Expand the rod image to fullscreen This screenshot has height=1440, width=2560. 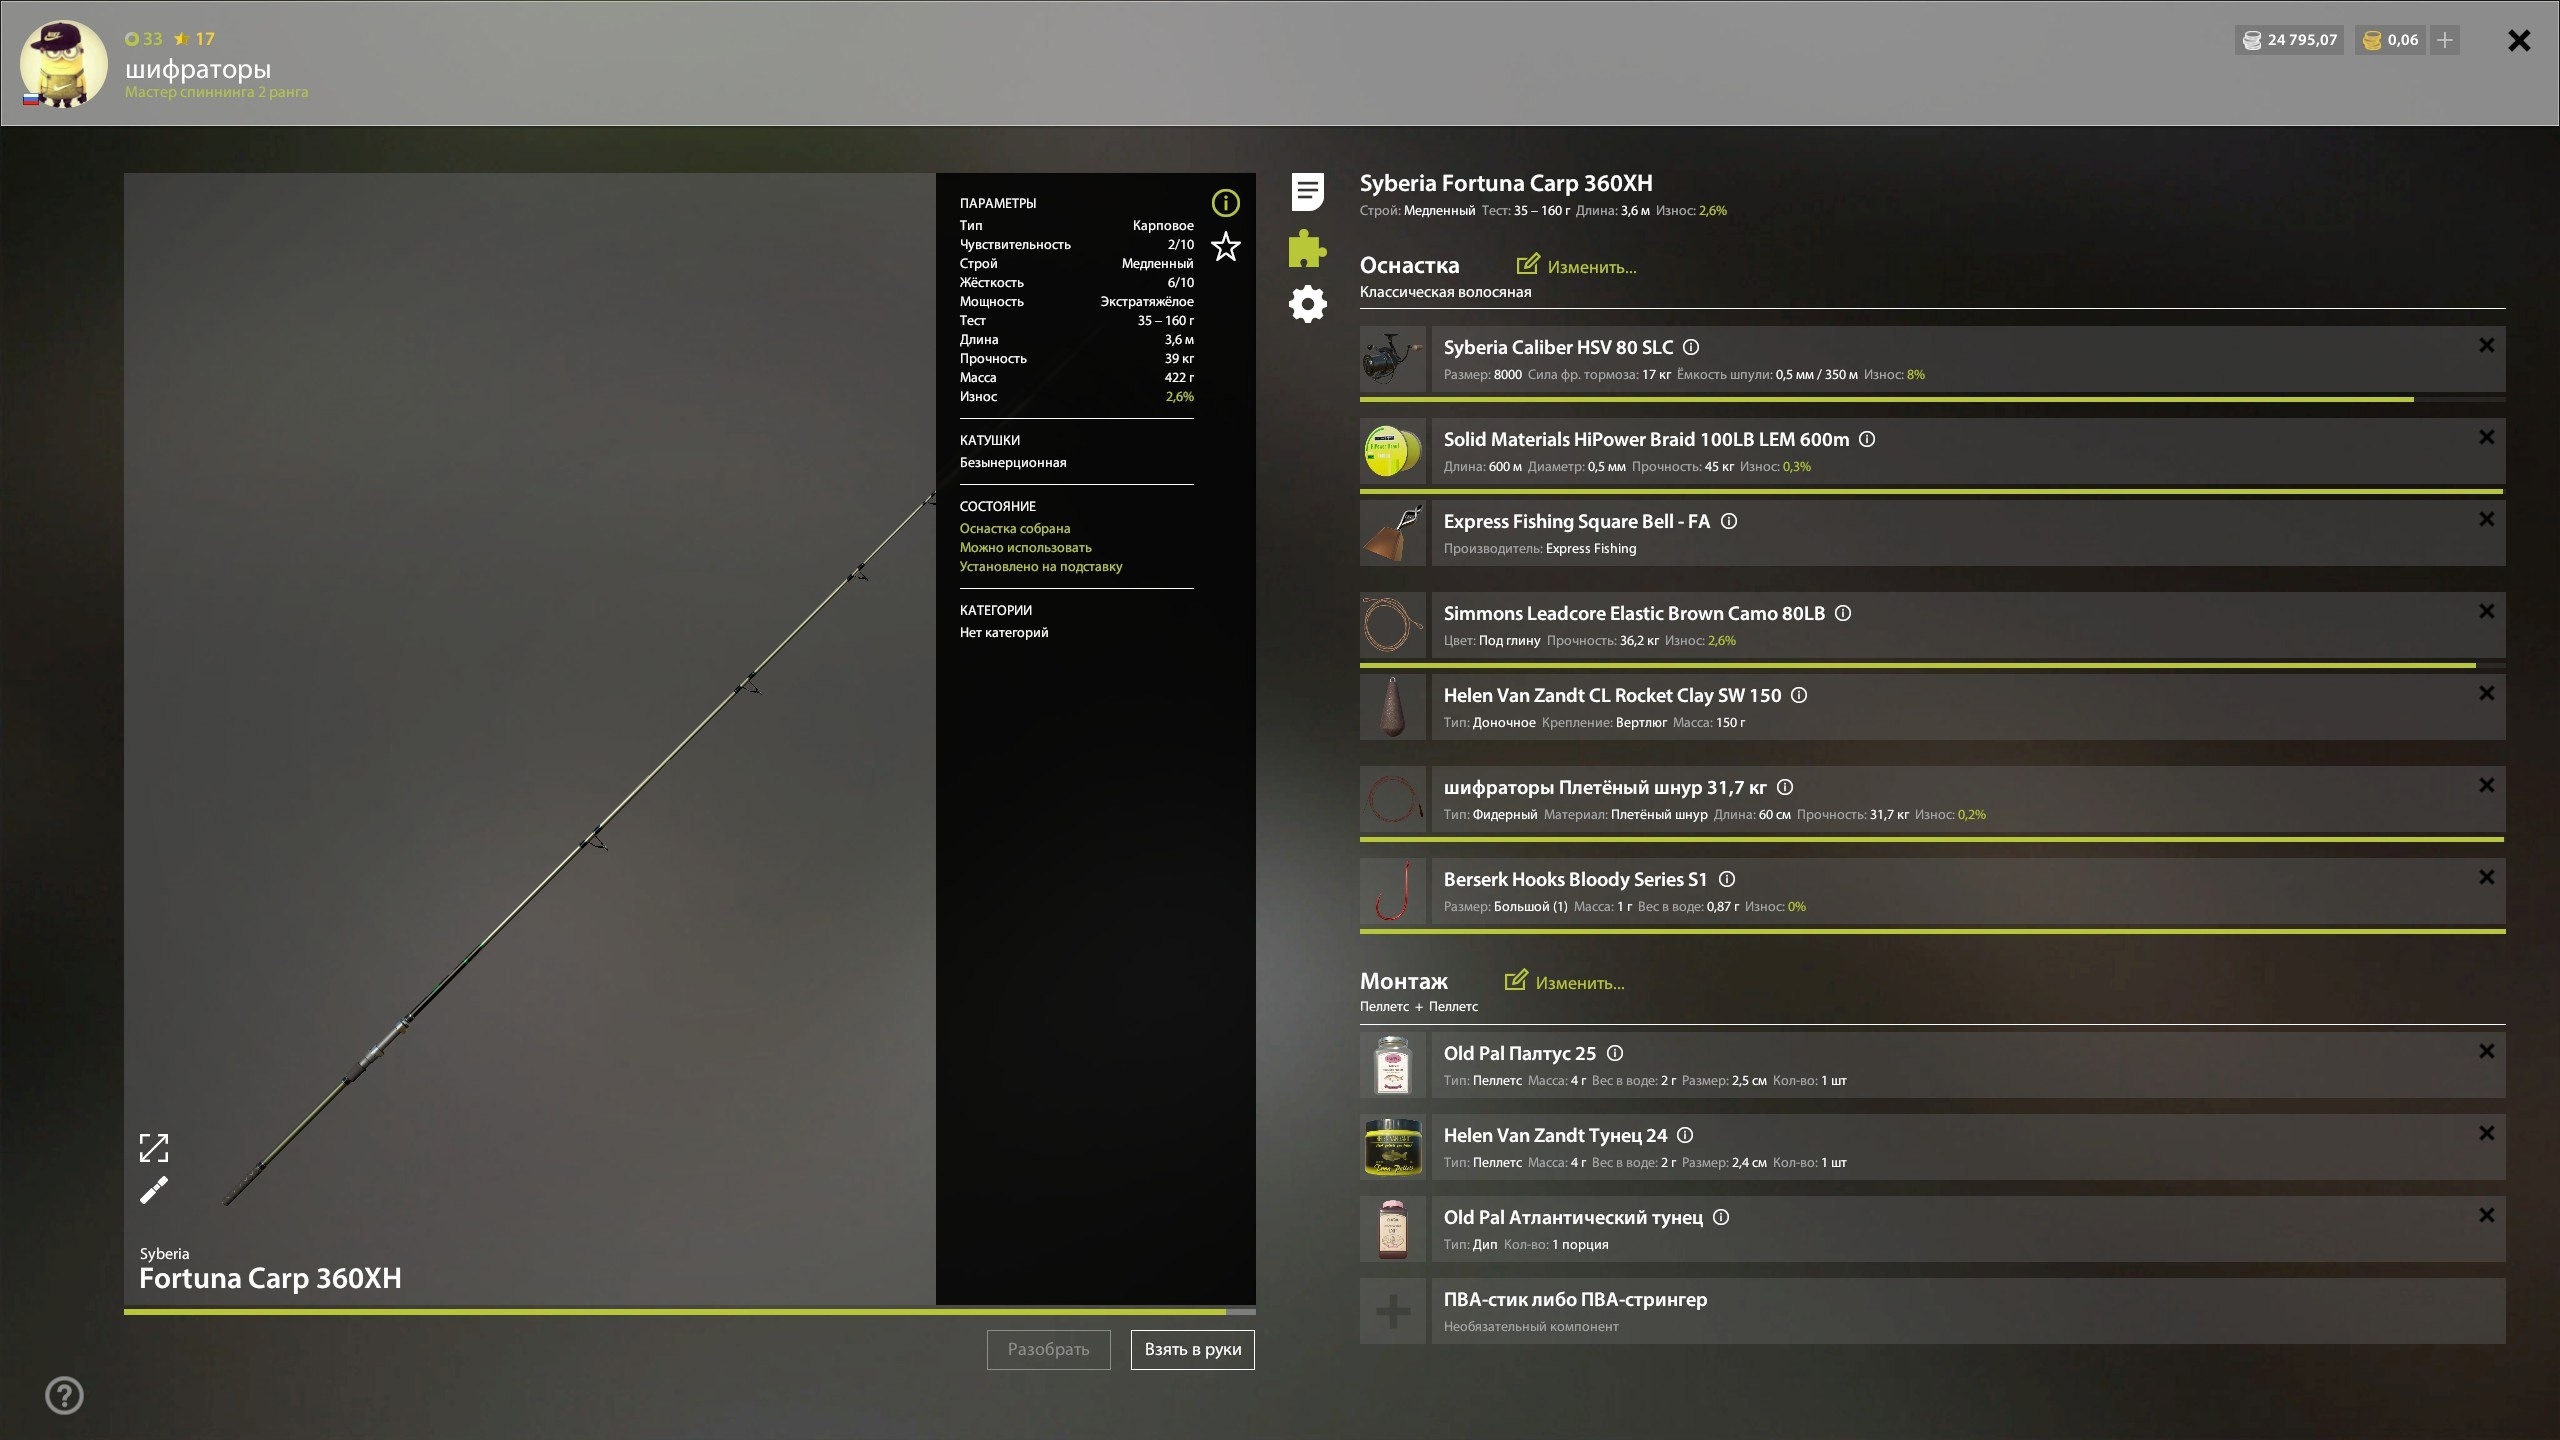coord(153,1147)
